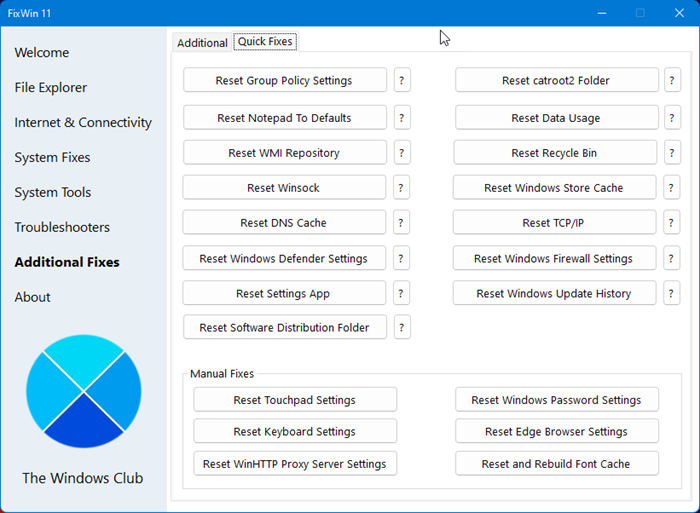Click the question mark beside Reset DNS Cache
700x513 pixels.
(x=401, y=222)
